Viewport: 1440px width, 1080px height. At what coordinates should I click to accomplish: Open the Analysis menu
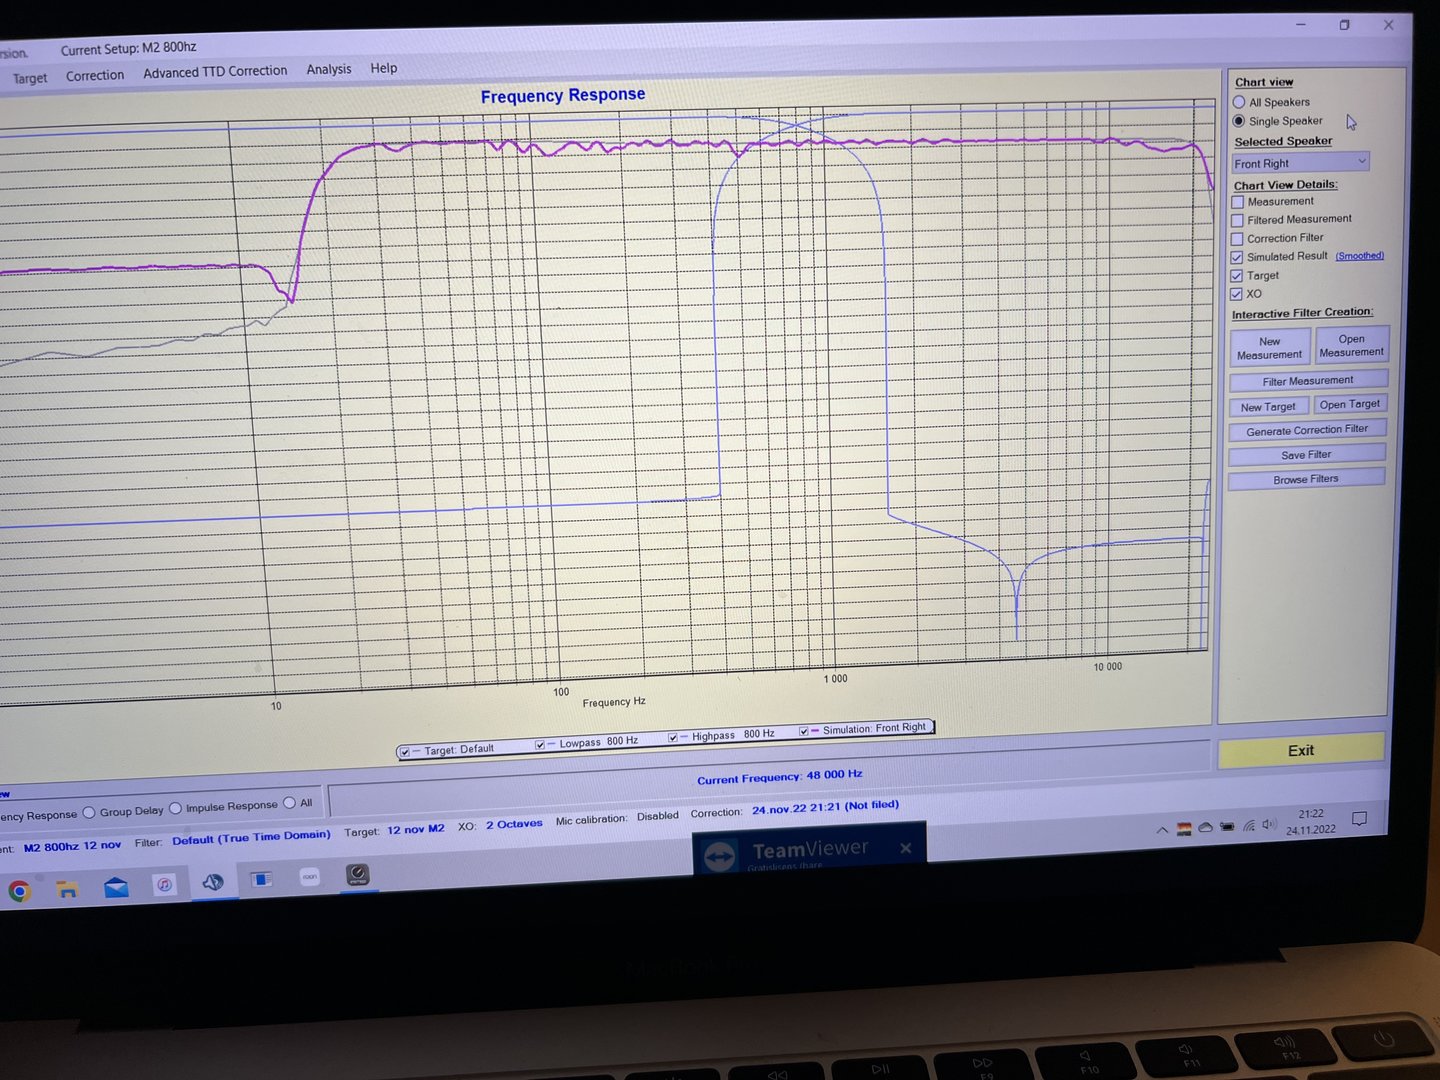(x=329, y=69)
